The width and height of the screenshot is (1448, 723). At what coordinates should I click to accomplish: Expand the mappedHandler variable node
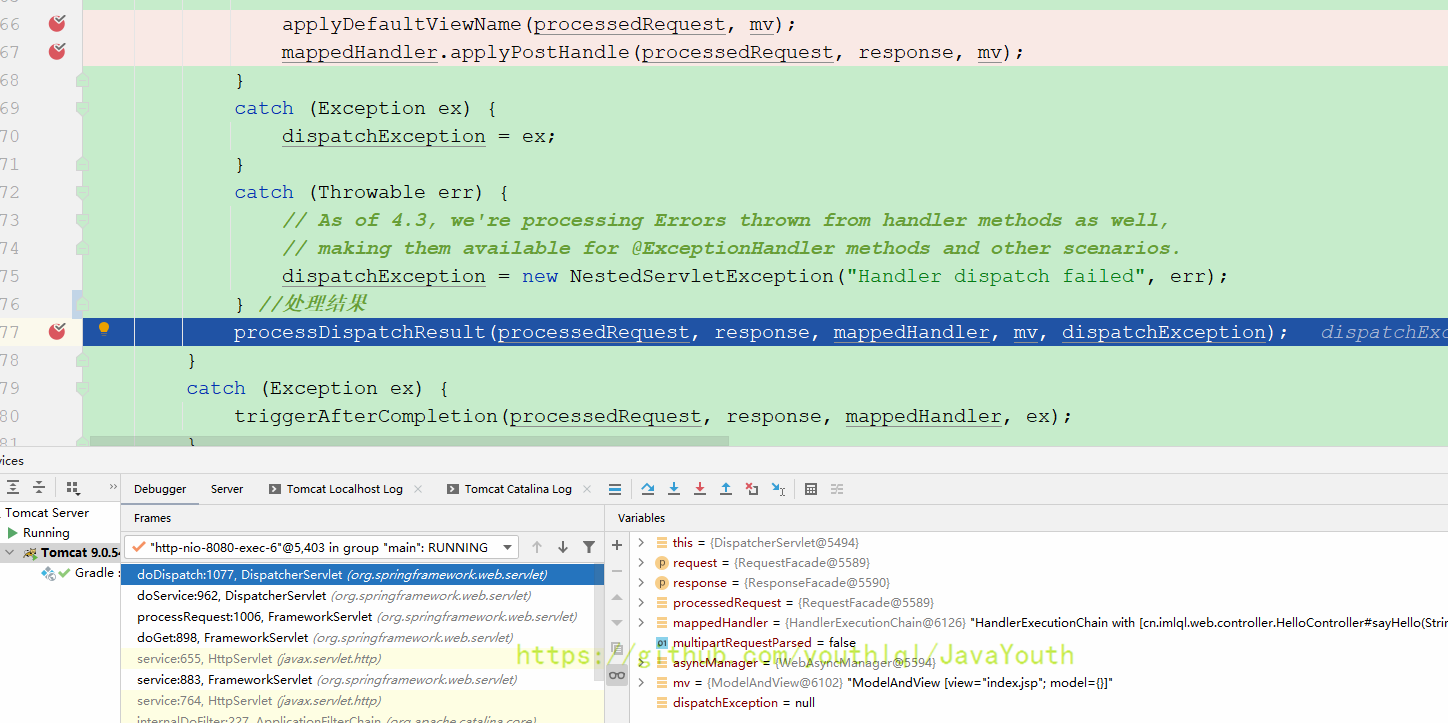(x=642, y=623)
